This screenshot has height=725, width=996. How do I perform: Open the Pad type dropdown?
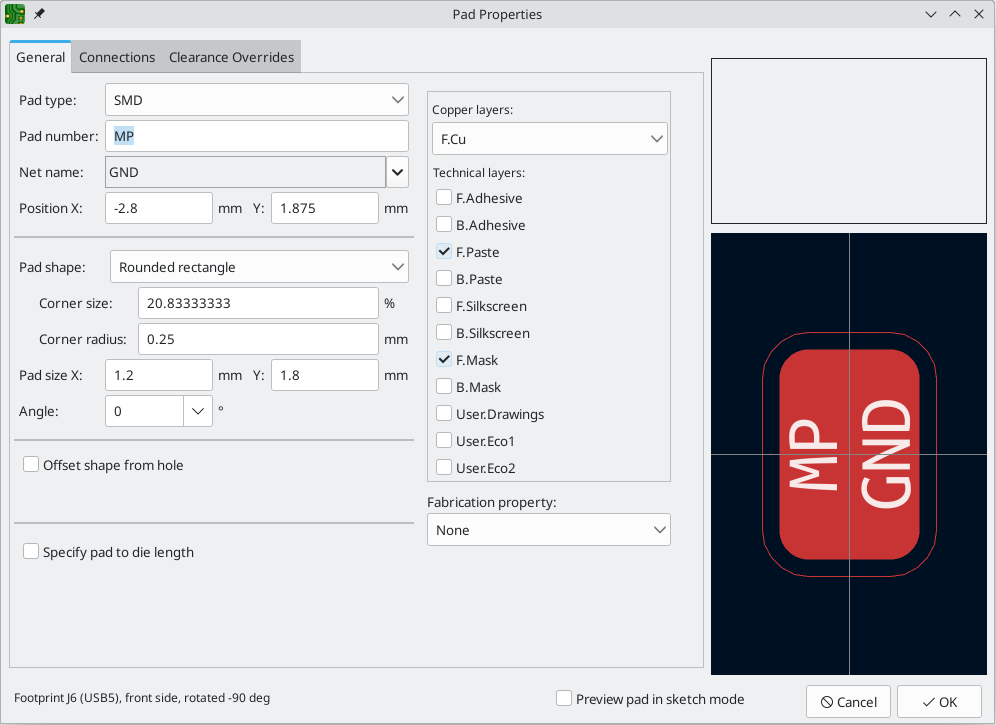pos(257,100)
